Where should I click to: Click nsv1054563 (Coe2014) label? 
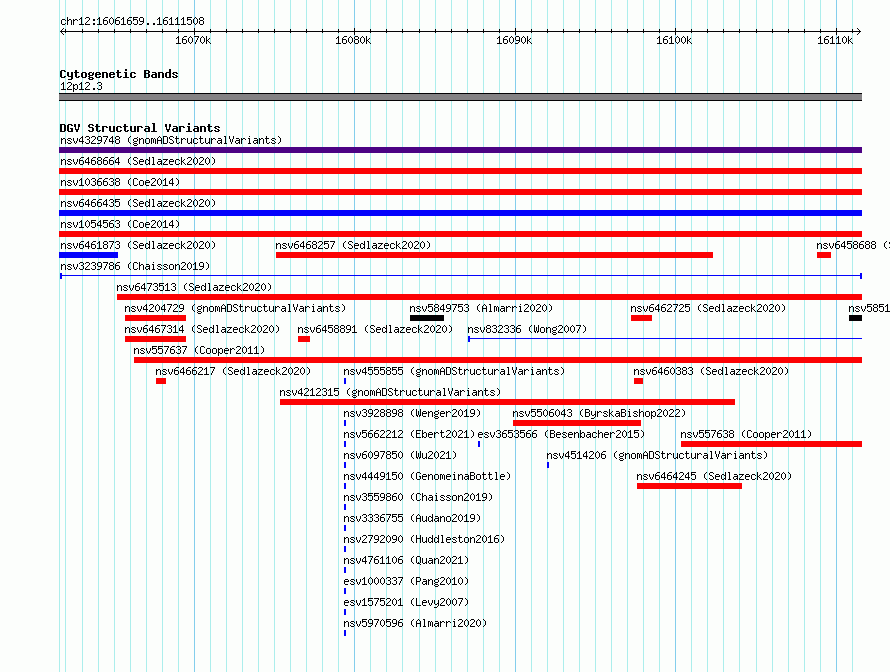[x=120, y=224]
